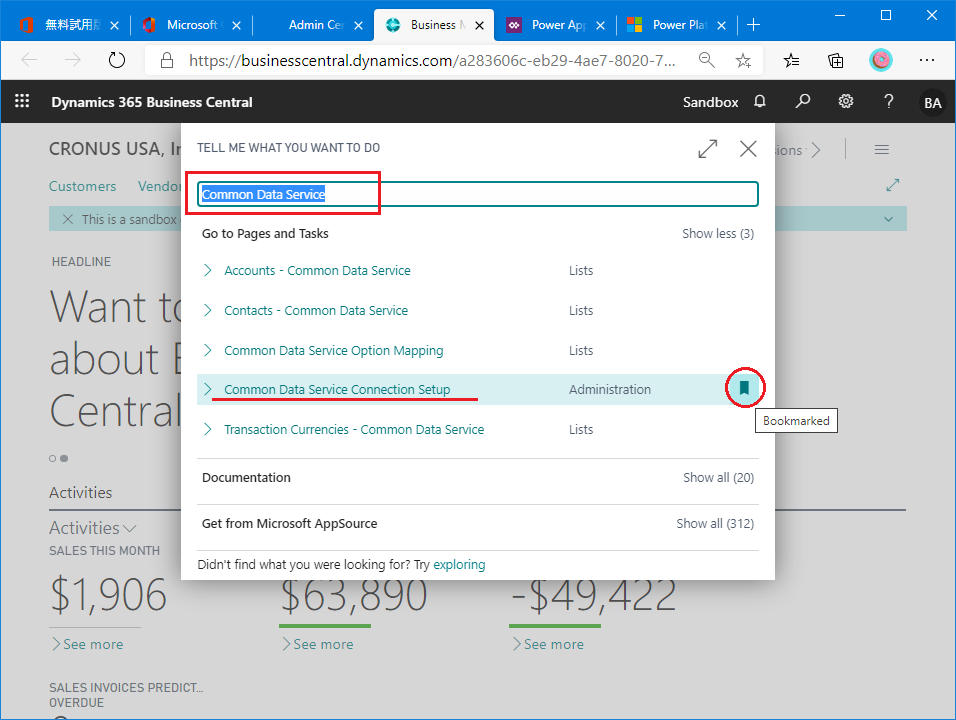The image size is (956, 720).
Task: Expand the role center page view
Action: coord(893,185)
